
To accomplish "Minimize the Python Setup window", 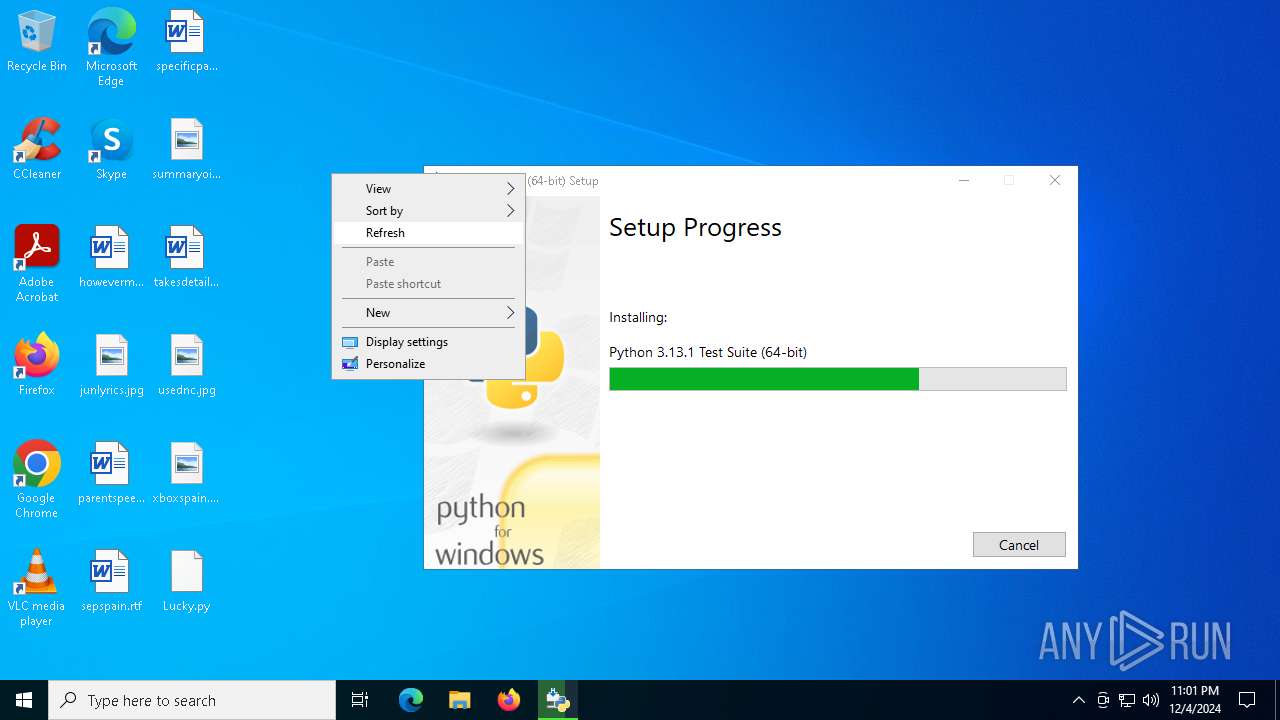I will [964, 180].
